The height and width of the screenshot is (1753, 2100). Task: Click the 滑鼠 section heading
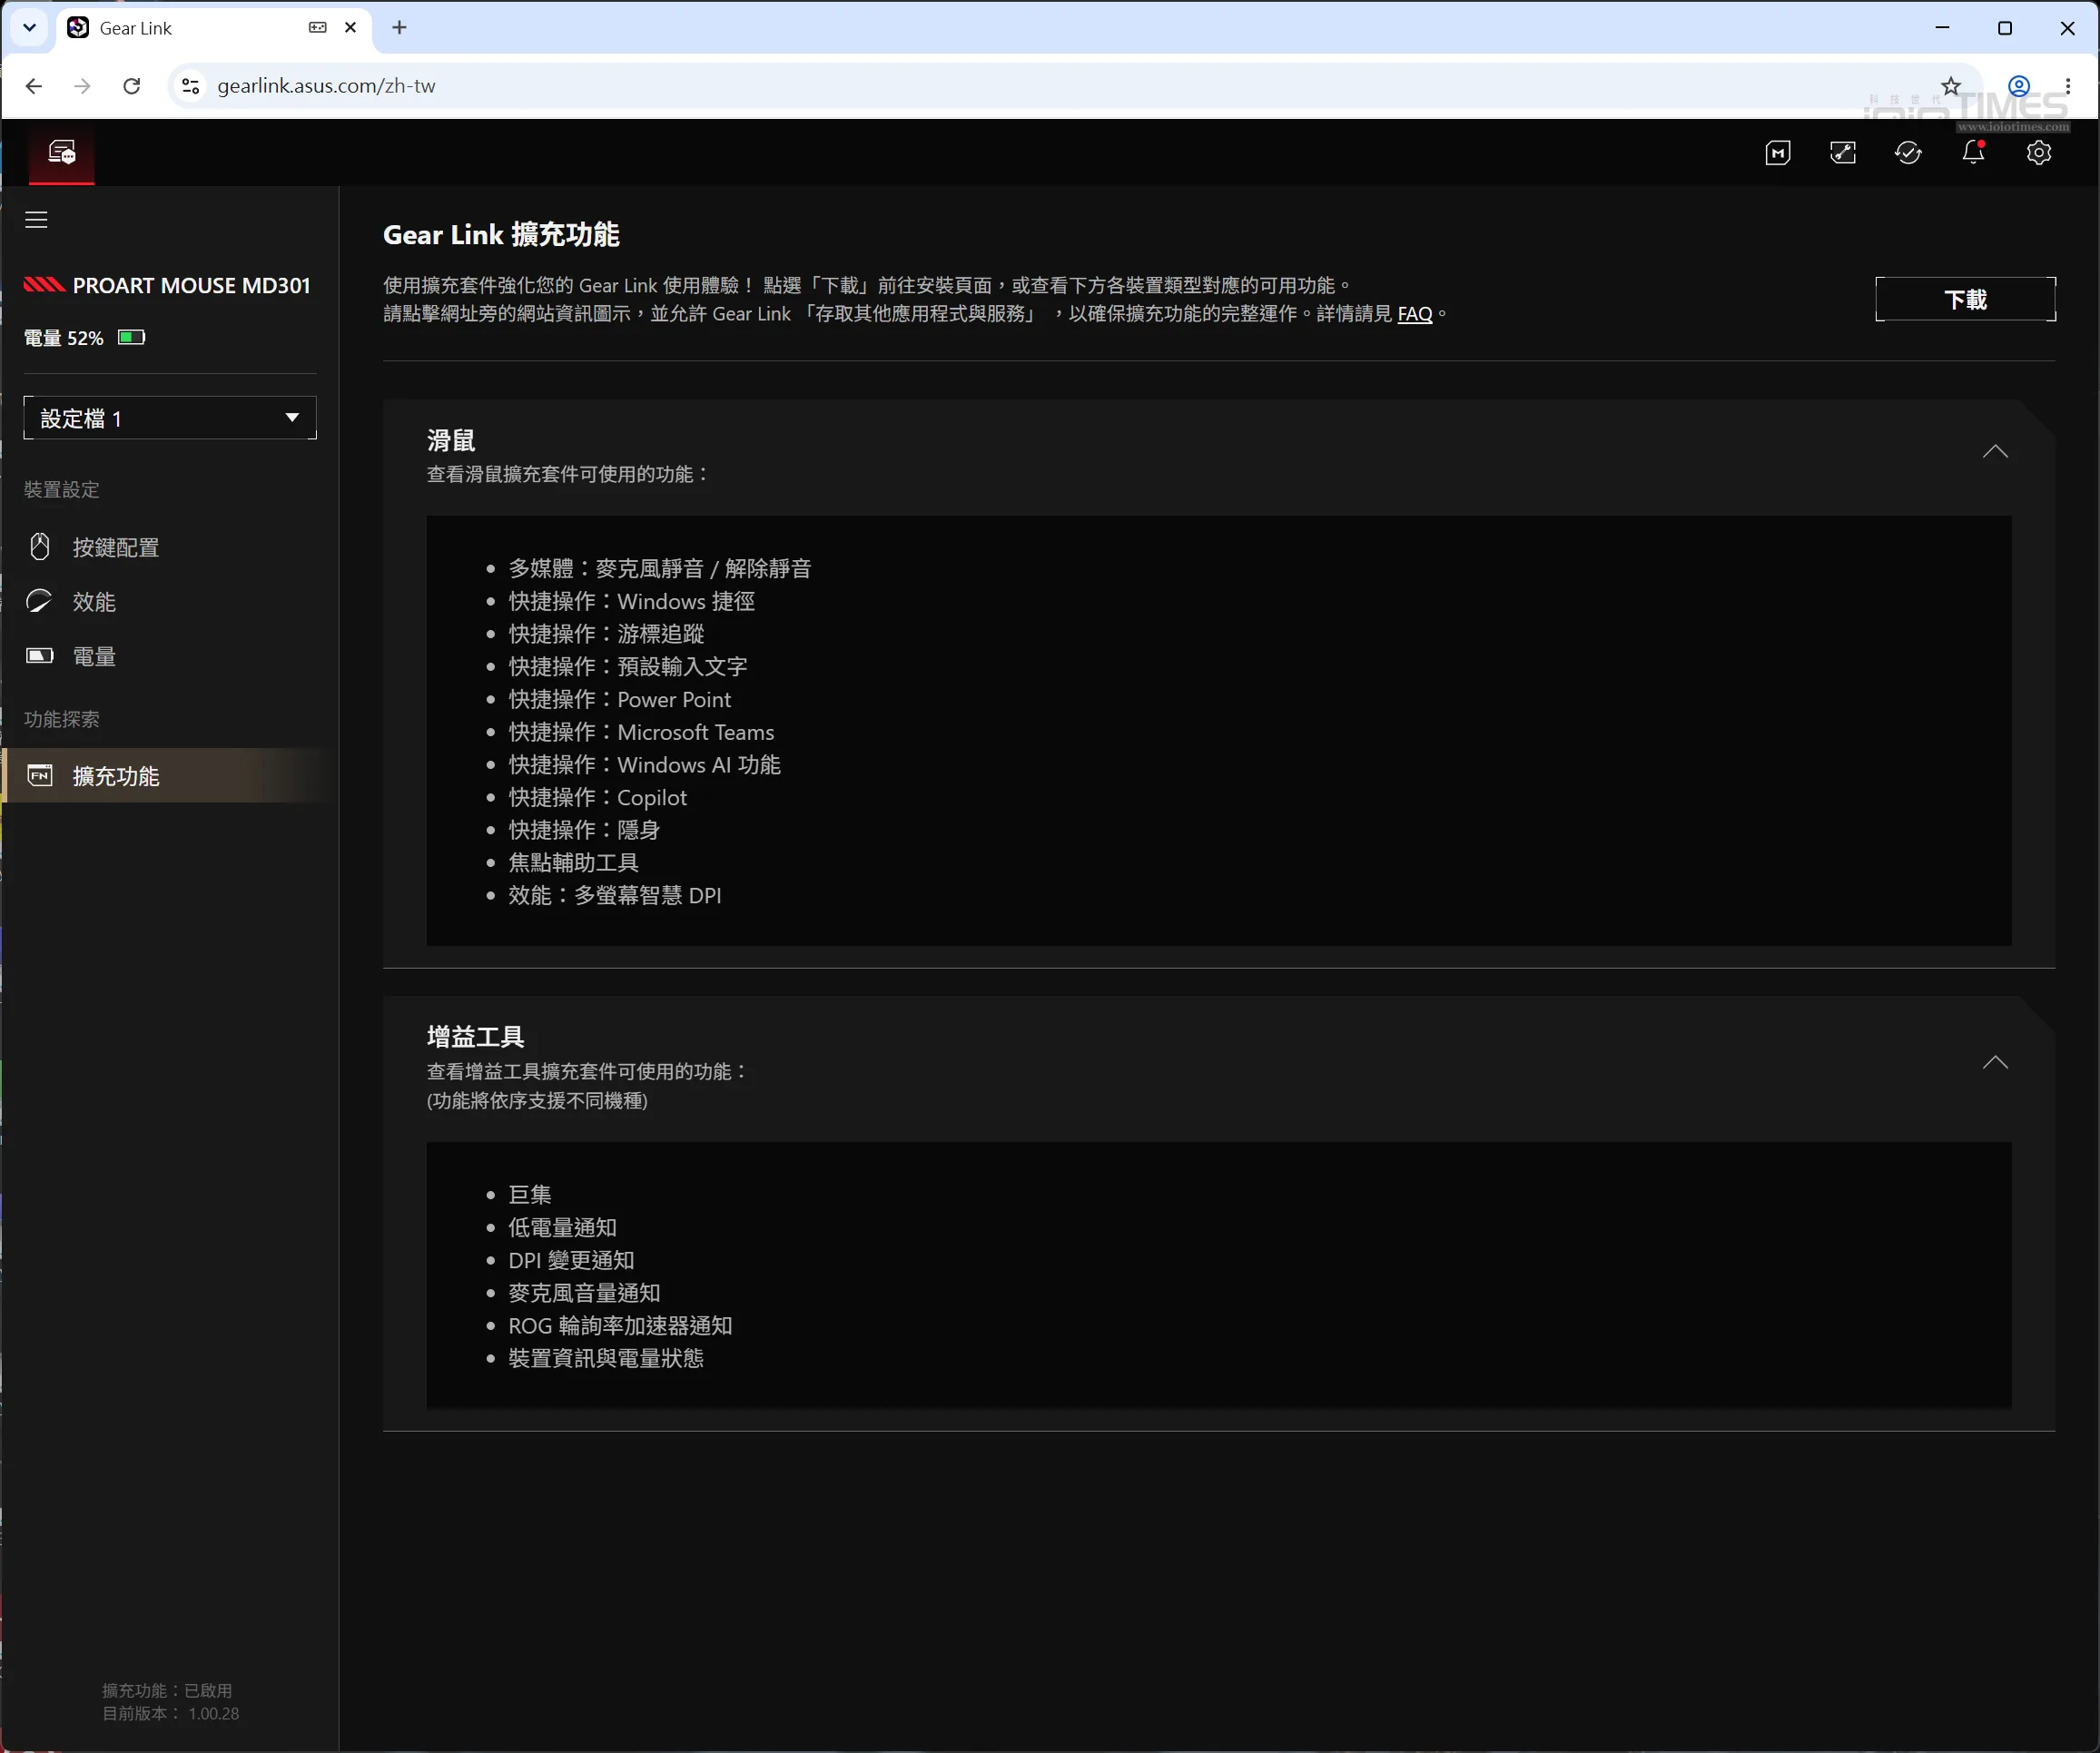[x=451, y=441]
